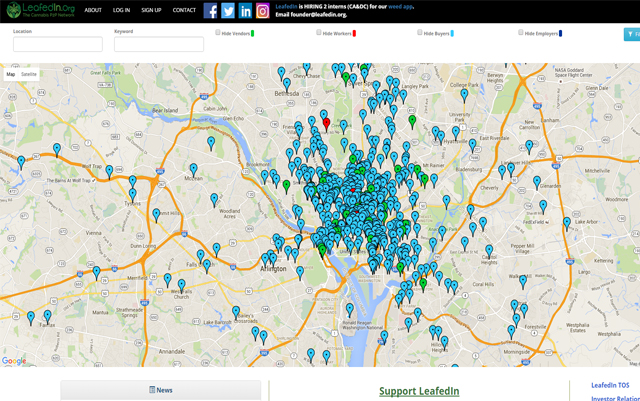The width and height of the screenshot is (640, 401).
Task: Open the LeafedIn TOS link
Action: point(610,385)
